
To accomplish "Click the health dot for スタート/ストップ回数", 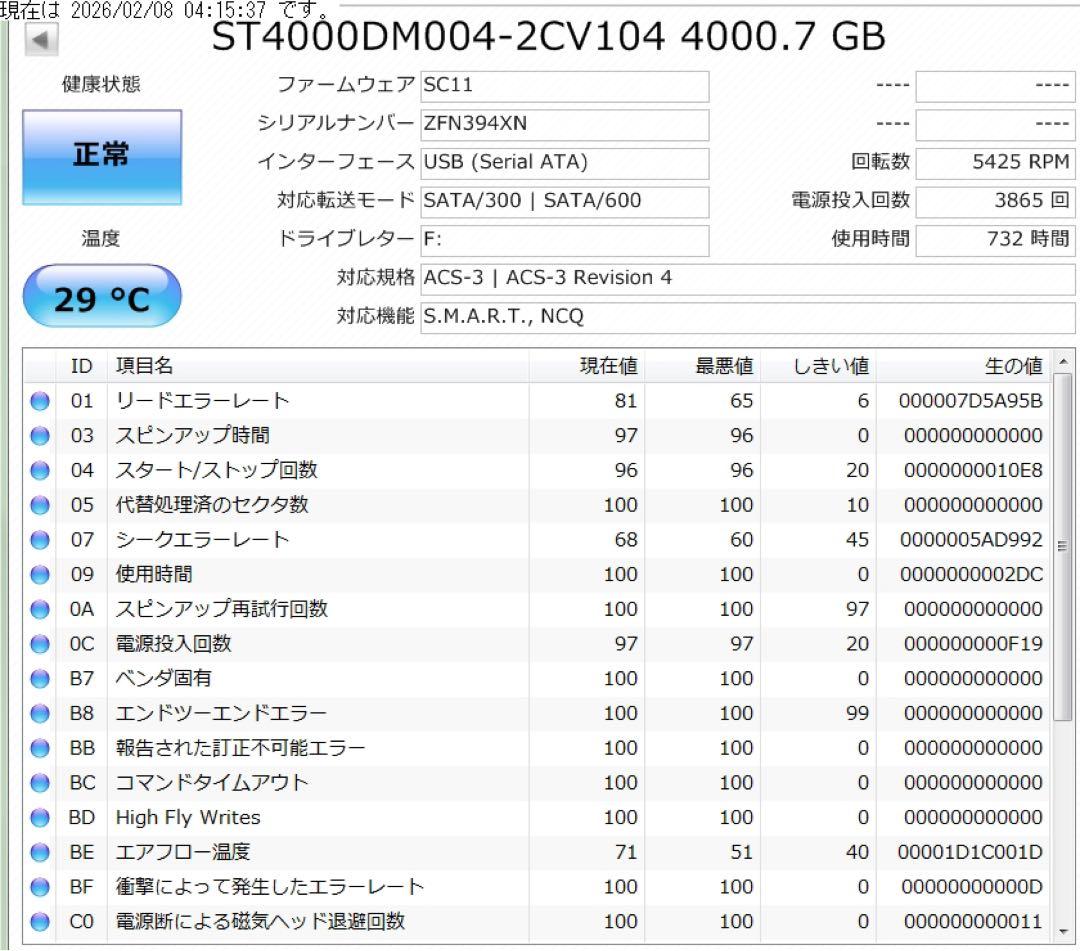I will [x=39, y=470].
